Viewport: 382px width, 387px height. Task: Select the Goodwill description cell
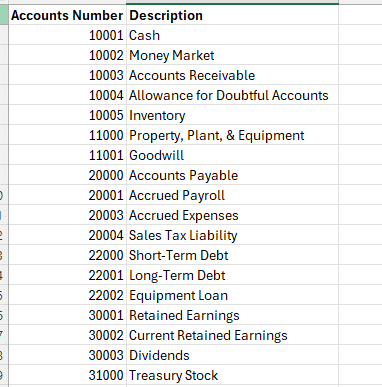pyautogui.click(x=232, y=155)
